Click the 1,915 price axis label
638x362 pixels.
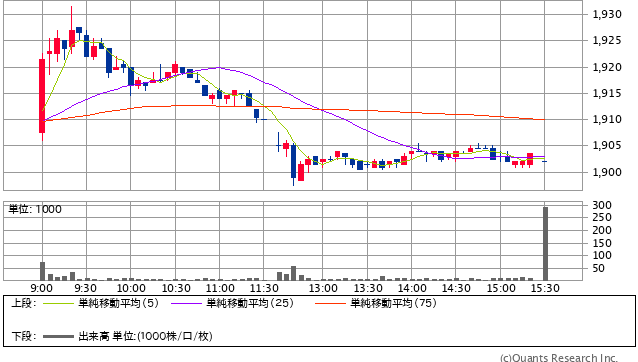[607, 93]
